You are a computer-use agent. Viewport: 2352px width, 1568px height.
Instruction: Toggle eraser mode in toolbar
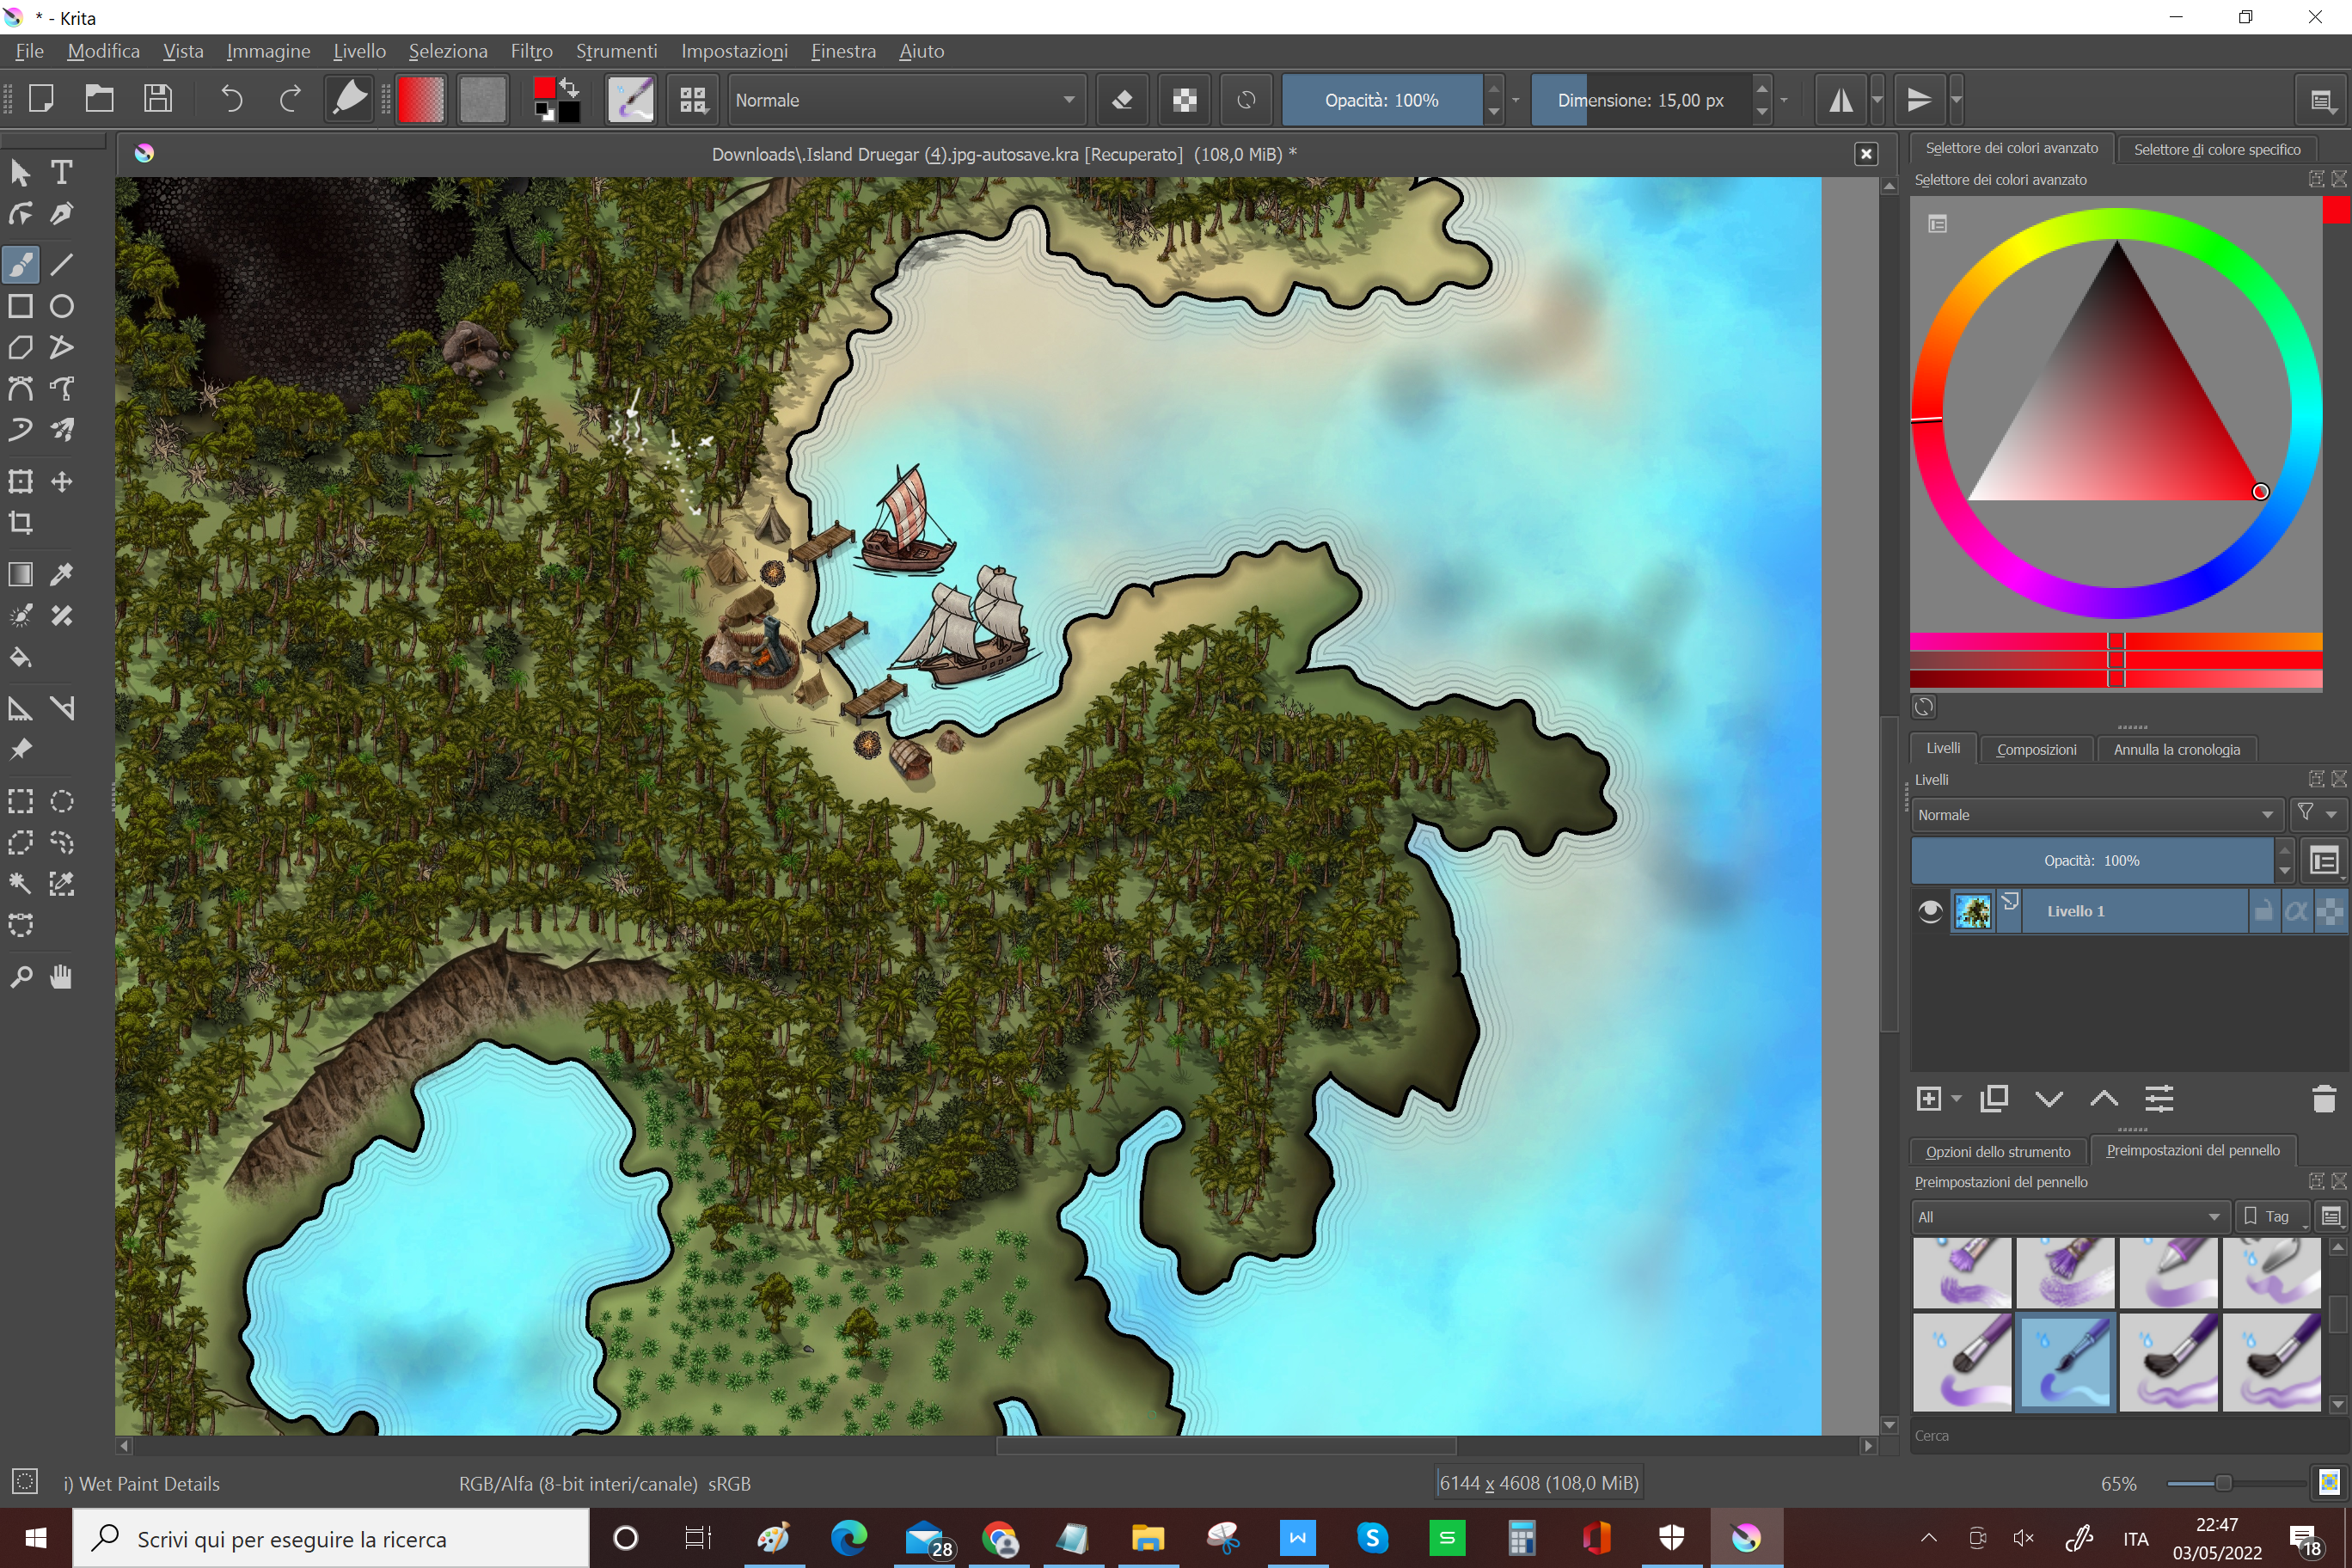[1122, 100]
